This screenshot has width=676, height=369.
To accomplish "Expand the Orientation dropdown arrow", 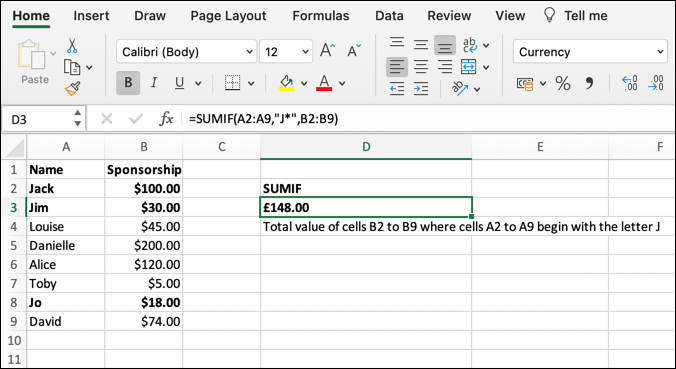I will (477, 89).
